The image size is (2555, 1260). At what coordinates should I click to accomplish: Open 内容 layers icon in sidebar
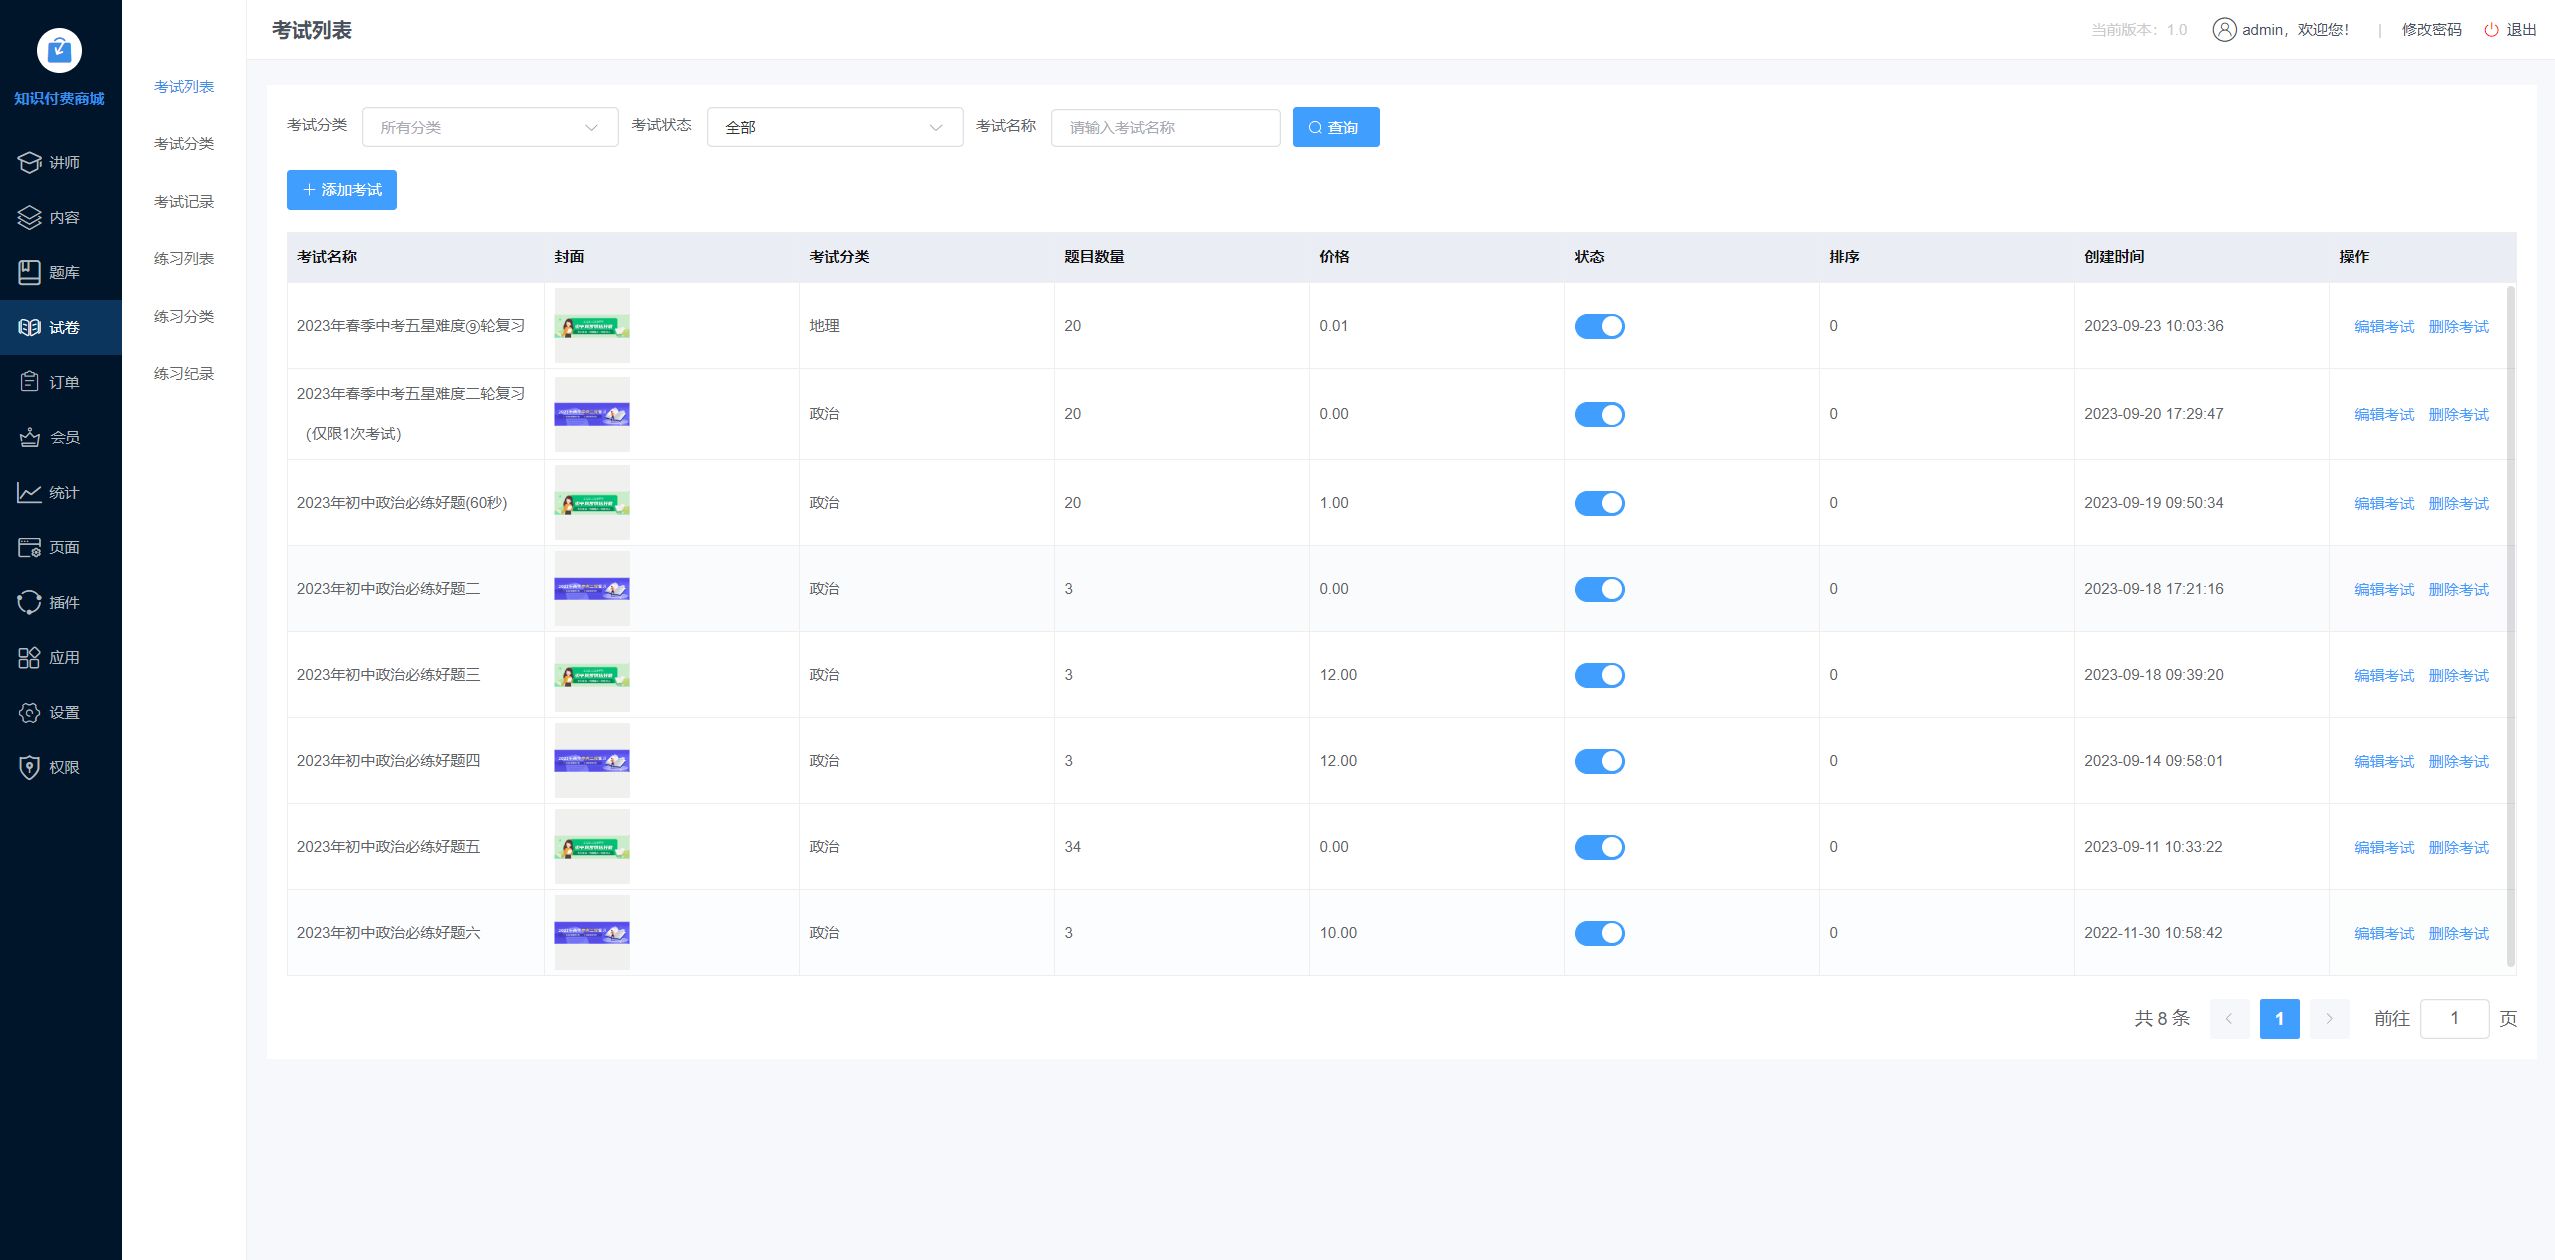pos(29,217)
